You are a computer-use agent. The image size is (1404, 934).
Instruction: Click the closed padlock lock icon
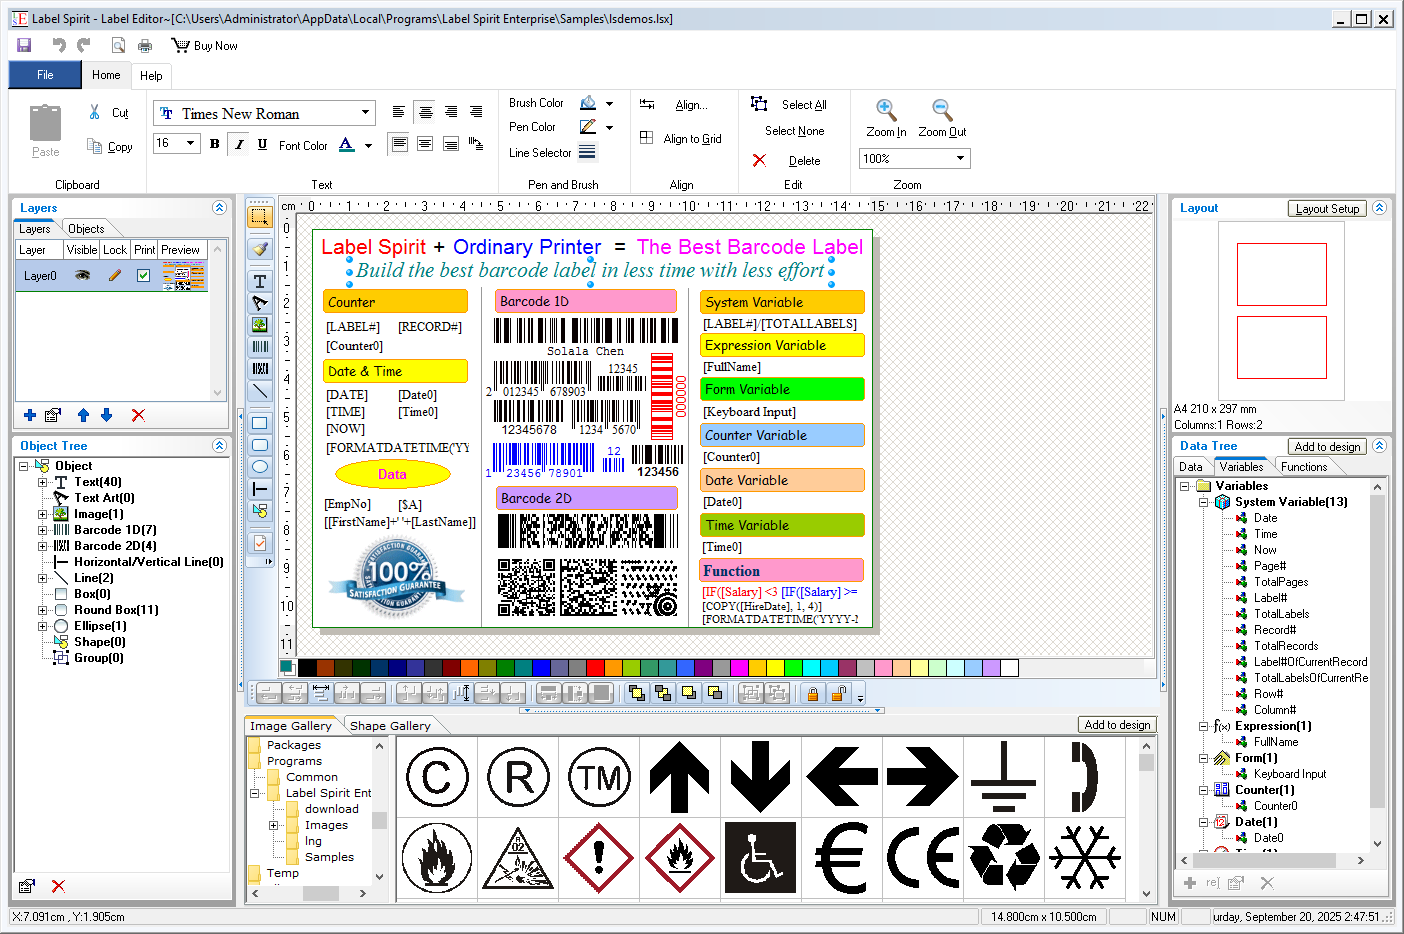tap(812, 693)
